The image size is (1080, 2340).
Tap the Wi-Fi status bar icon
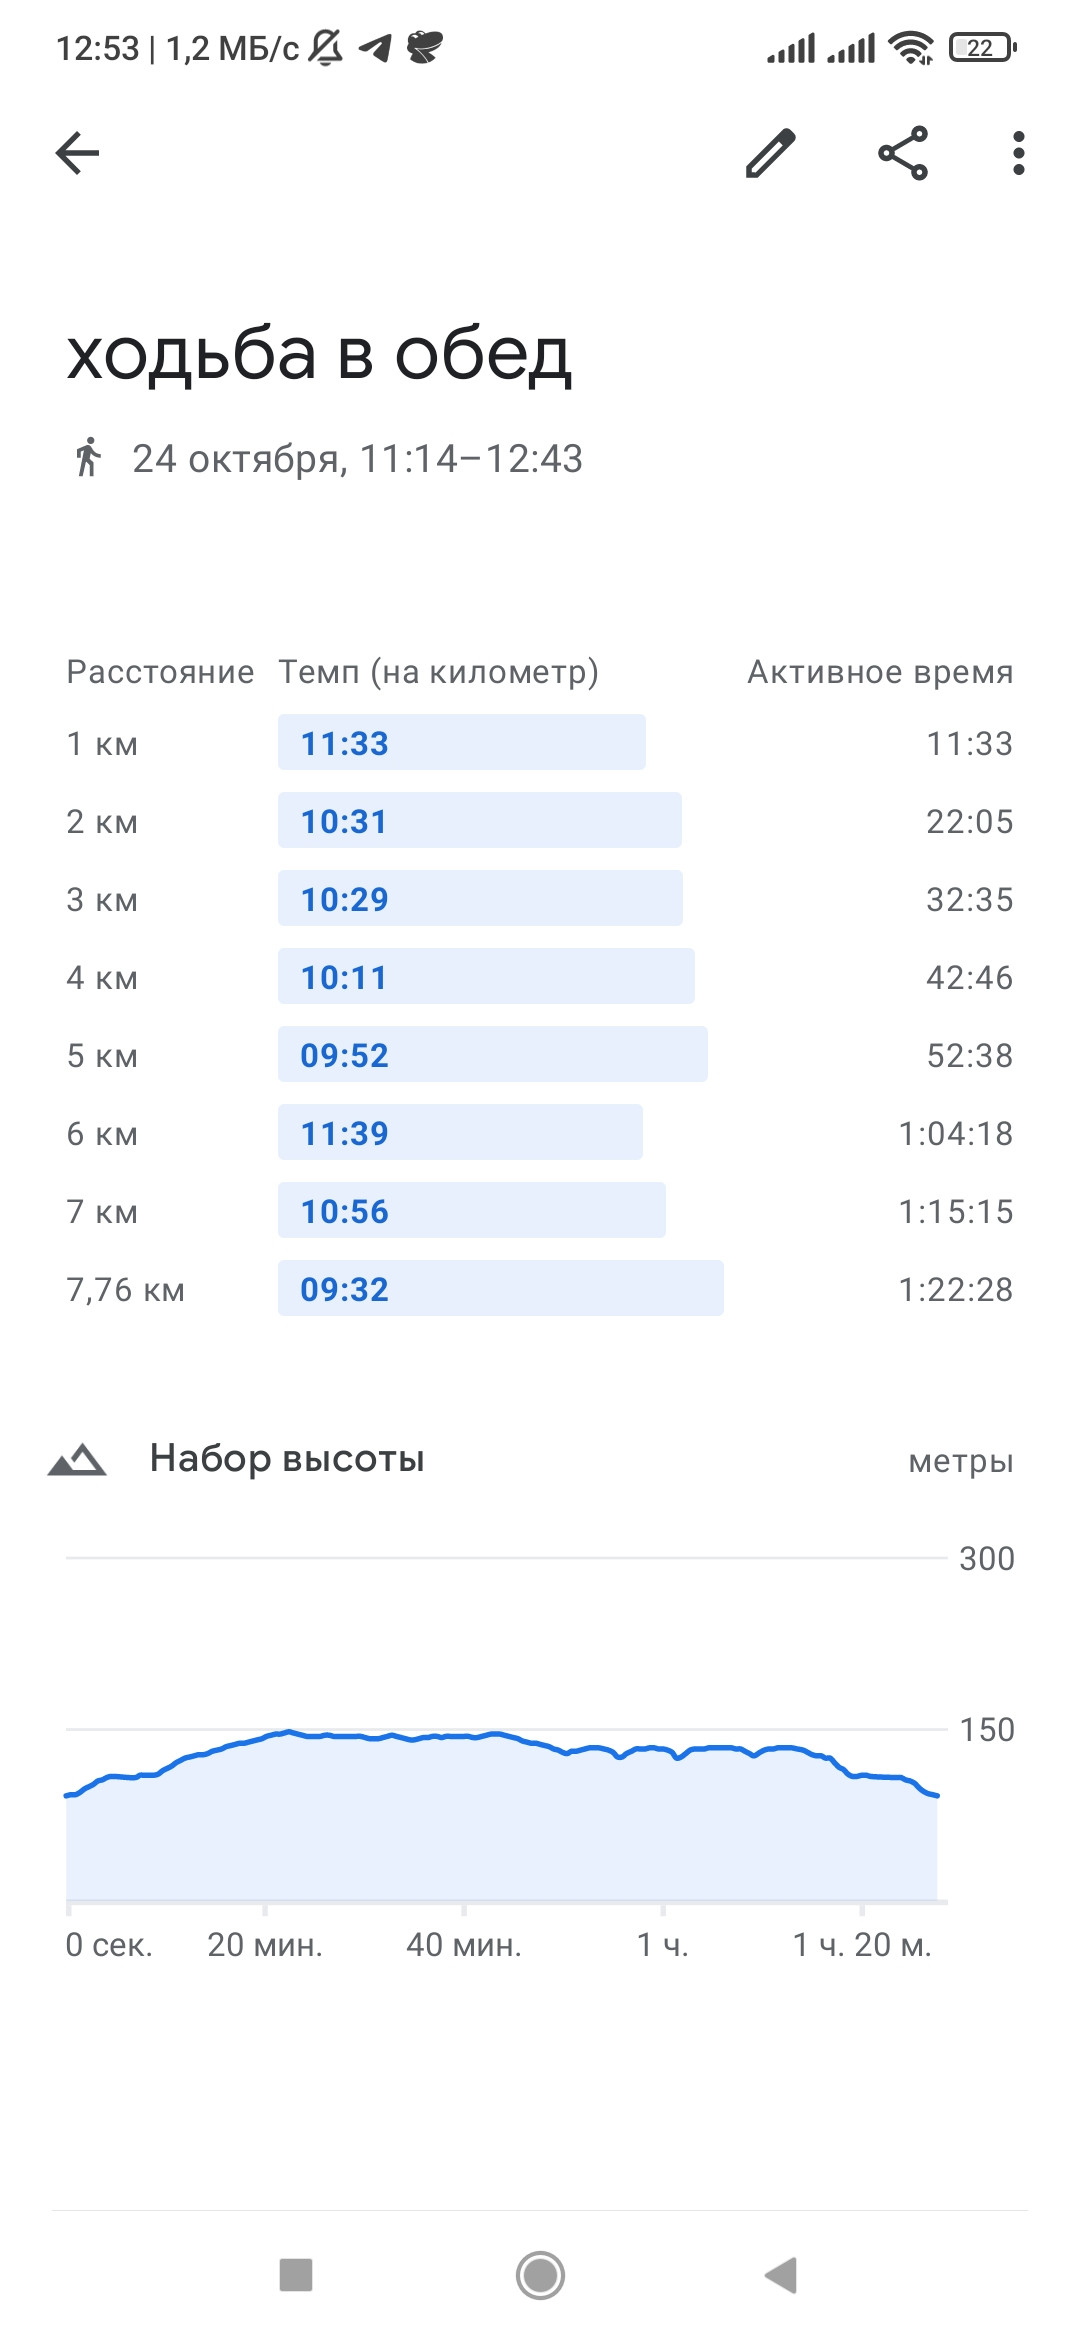(911, 47)
